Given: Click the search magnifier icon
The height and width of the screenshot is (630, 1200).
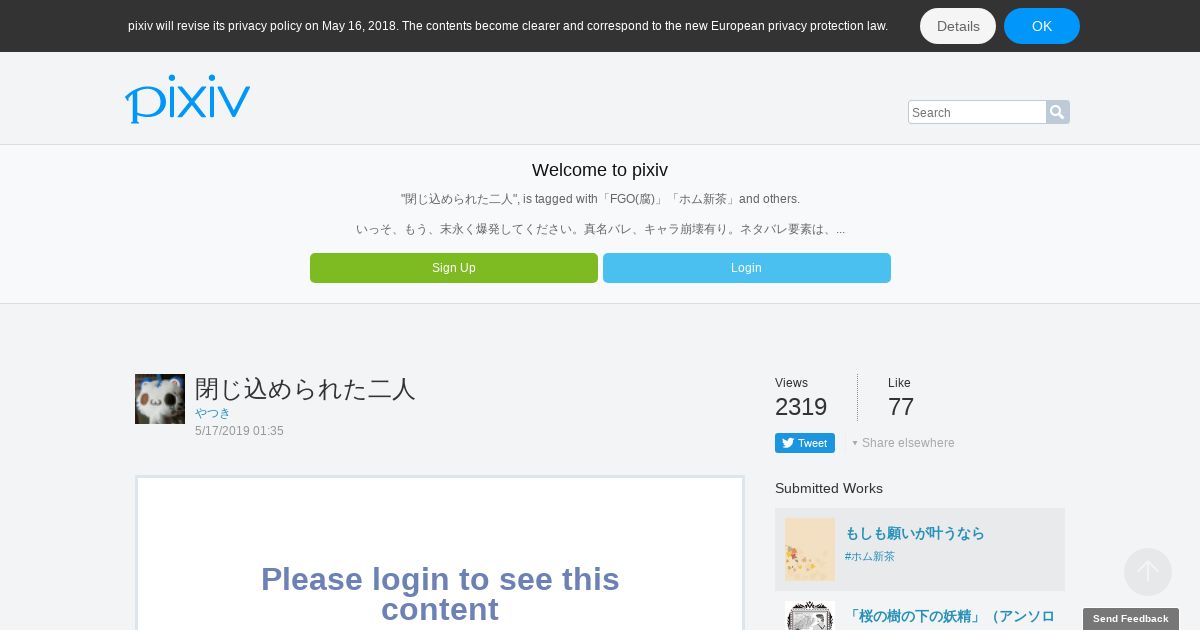Looking at the screenshot, I should pyautogui.click(x=1057, y=112).
